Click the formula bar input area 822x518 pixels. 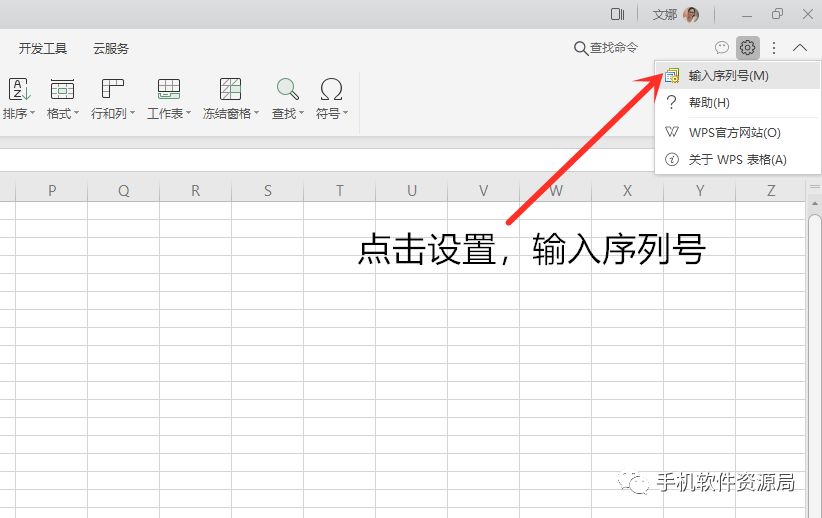tap(325, 160)
